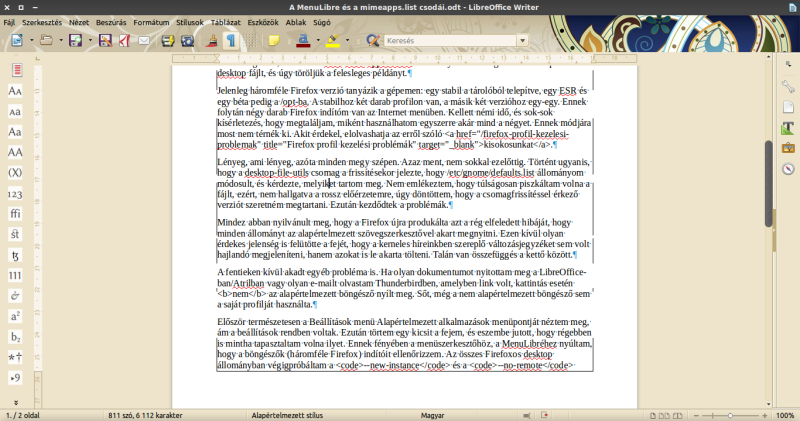Open the Szerkesztés menu

(42, 22)
